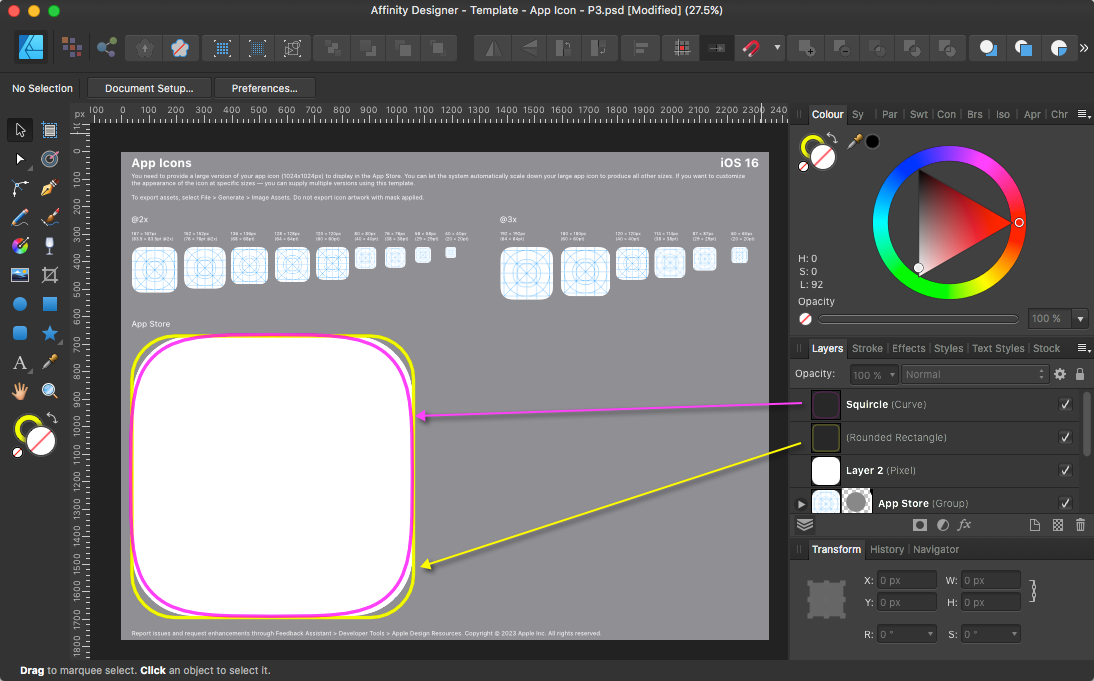Open the snapping magnet dropdown arrow
The image size is (1094, 681).
click(777, 48)
